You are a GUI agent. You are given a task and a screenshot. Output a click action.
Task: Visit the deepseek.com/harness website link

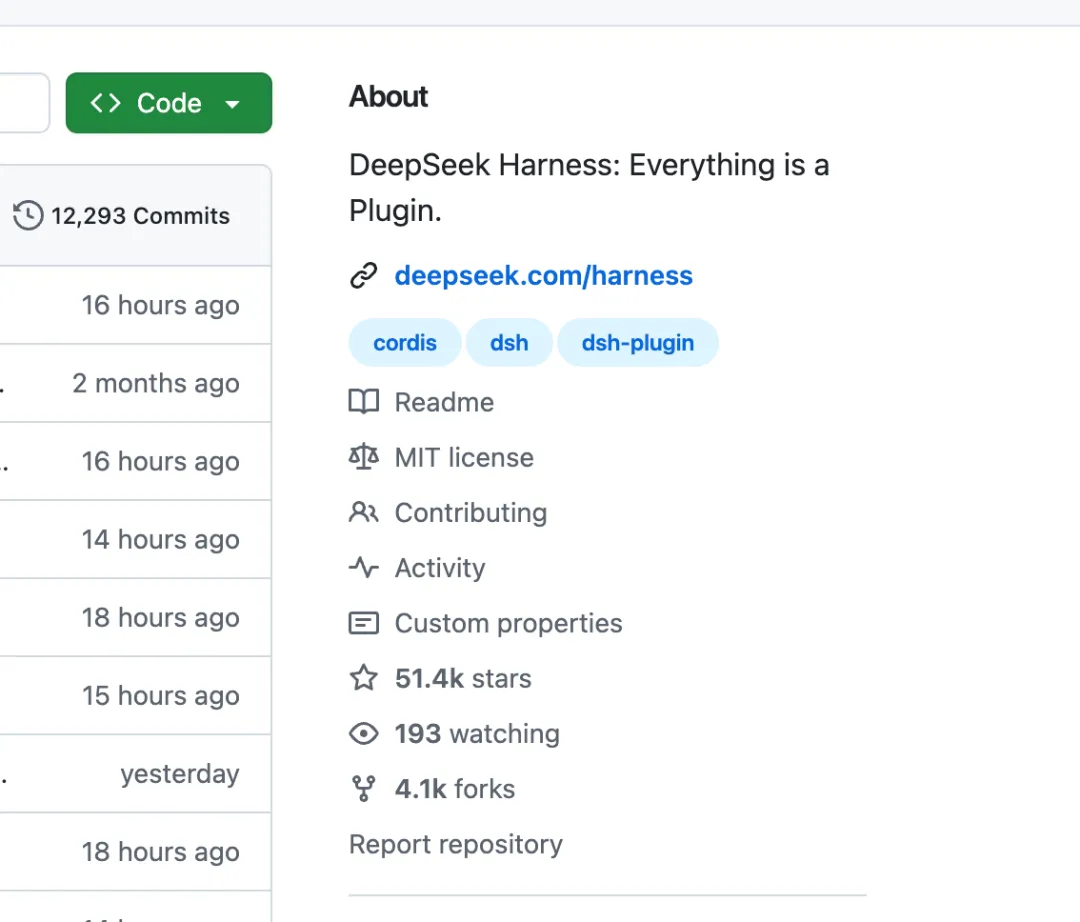(x=543, y=275)
